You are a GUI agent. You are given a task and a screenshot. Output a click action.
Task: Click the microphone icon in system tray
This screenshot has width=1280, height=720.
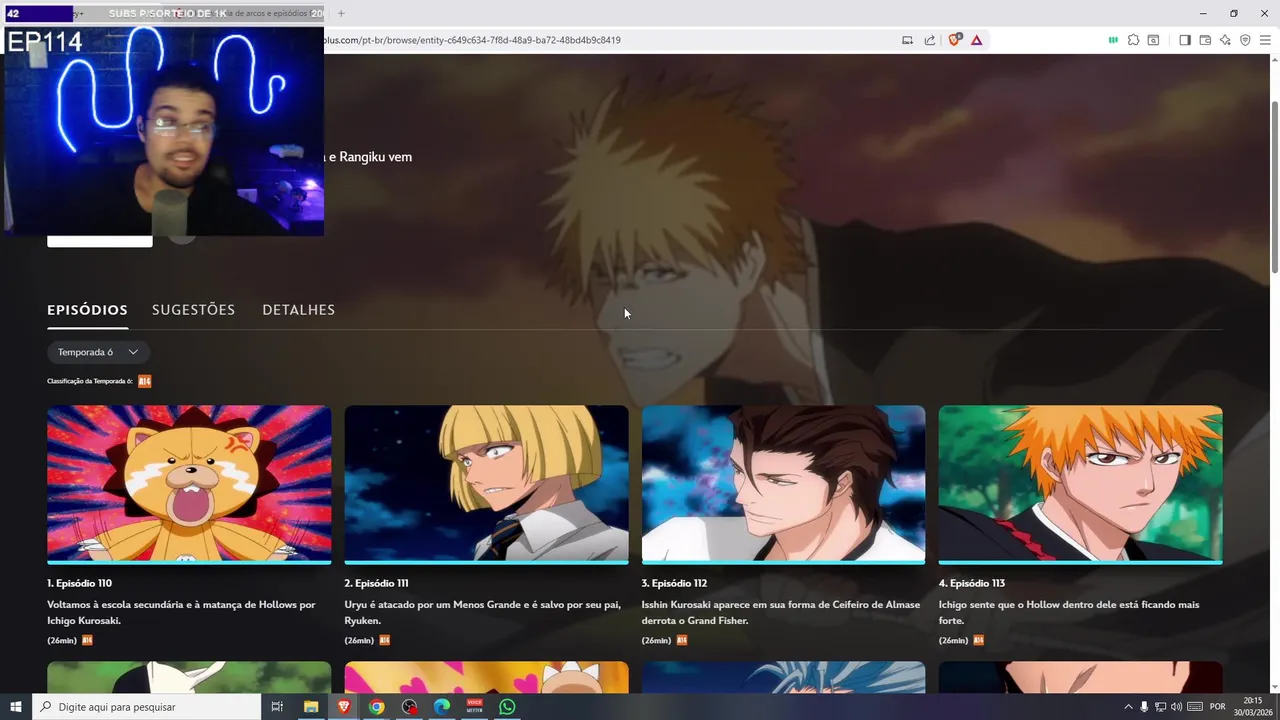tap(1144, 707)
